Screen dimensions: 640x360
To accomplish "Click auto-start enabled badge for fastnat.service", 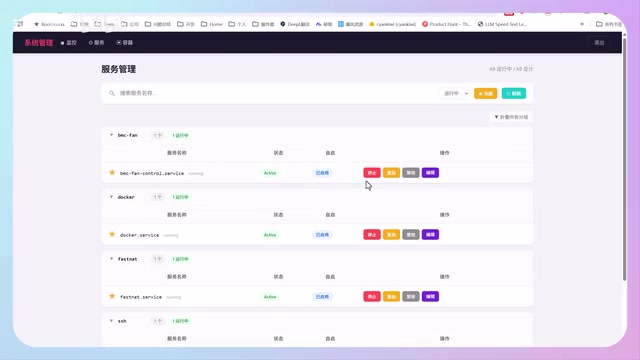I will click(x=322, y=297).
